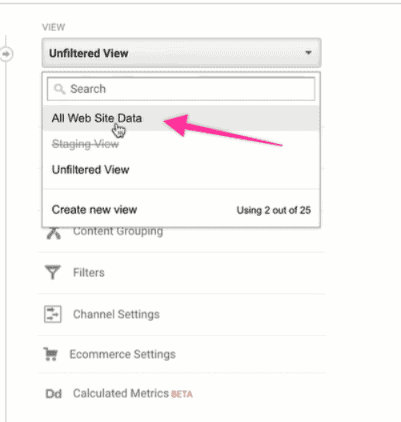This screenshot has width=401, height=422.
Task: Choose Unfiltered View in dropdown list
Action: coord(90,170)
